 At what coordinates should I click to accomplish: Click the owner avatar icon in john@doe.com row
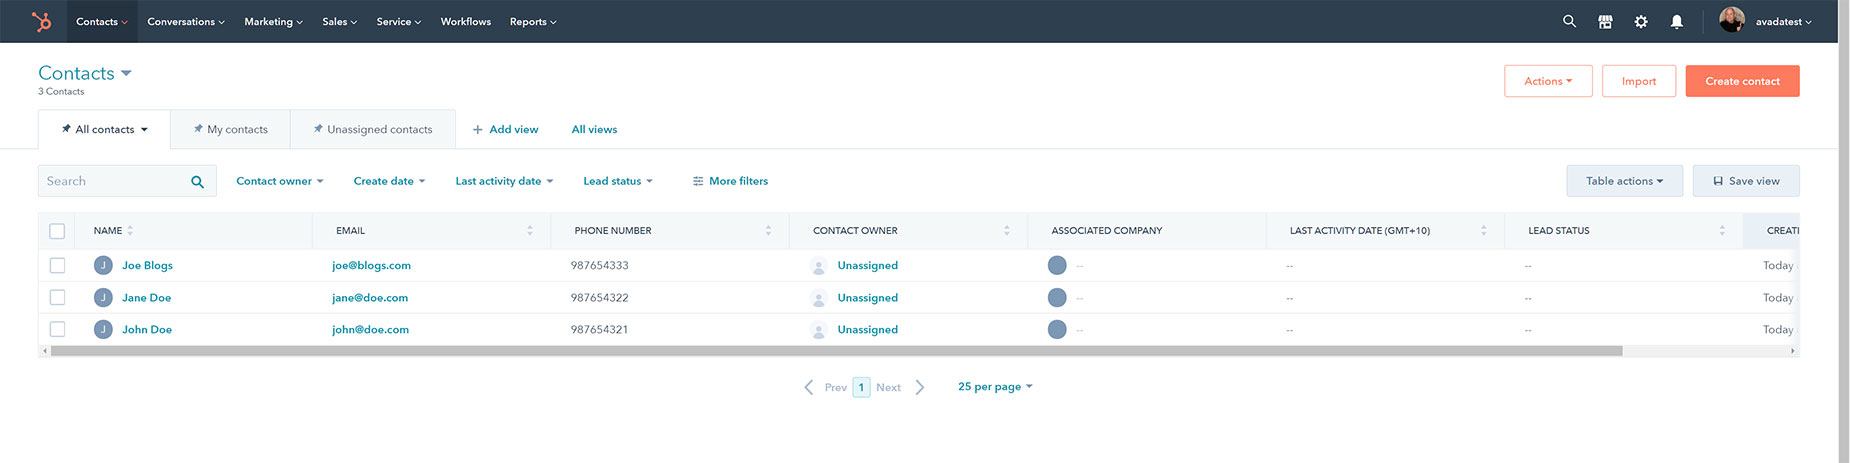coord(818,330)
